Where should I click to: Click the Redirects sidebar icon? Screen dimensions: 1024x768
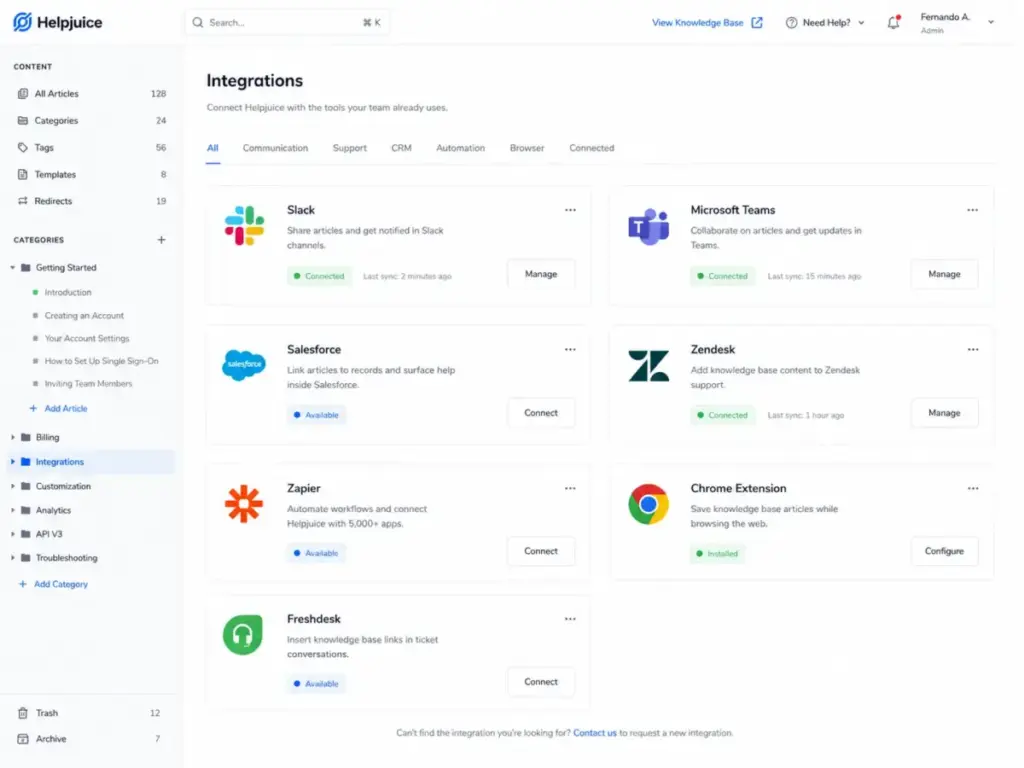pos(23,201)
